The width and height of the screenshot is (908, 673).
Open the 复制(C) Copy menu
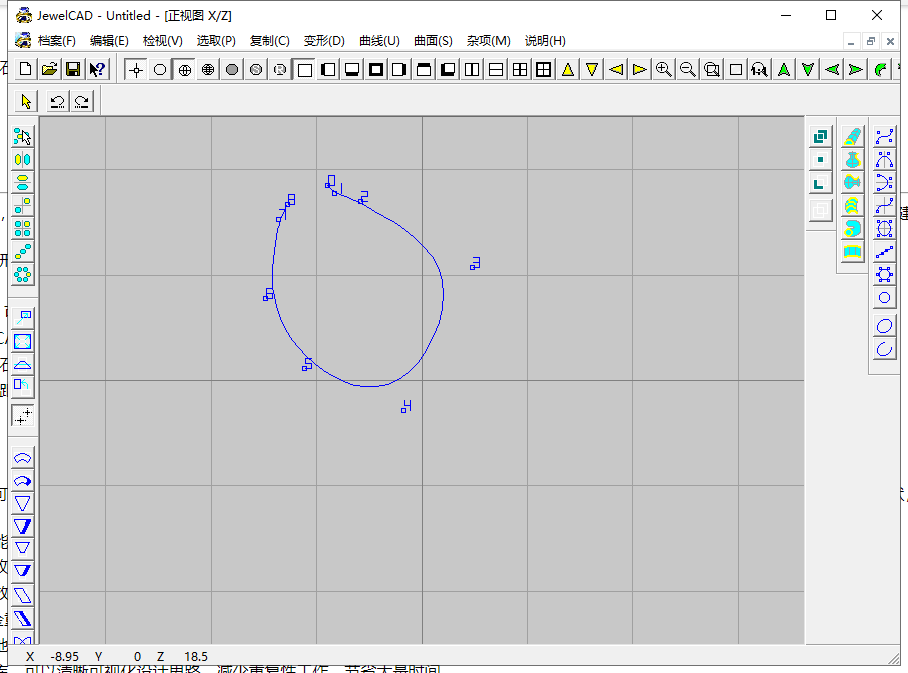point(269,41)
